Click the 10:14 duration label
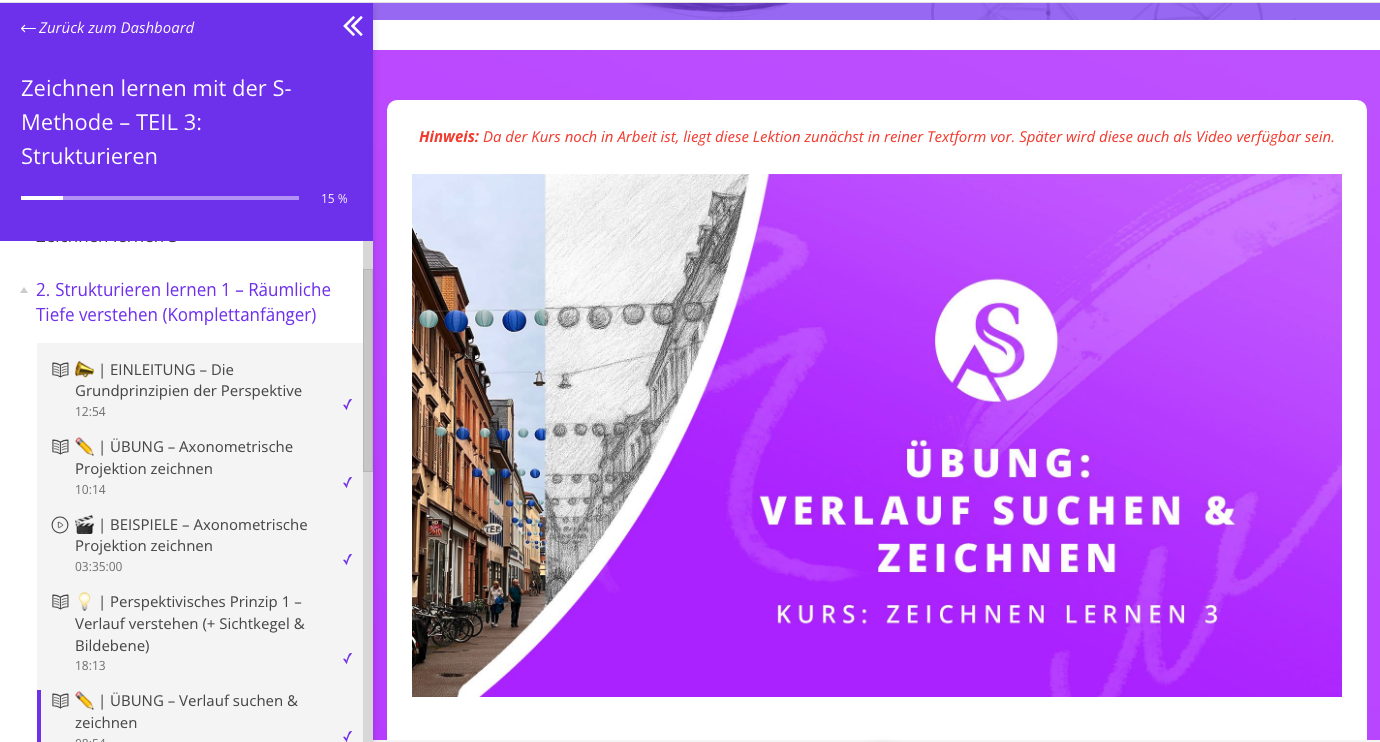Image resolution: width=1380 pixels, height=742 pixels. (x=90, y=490)
